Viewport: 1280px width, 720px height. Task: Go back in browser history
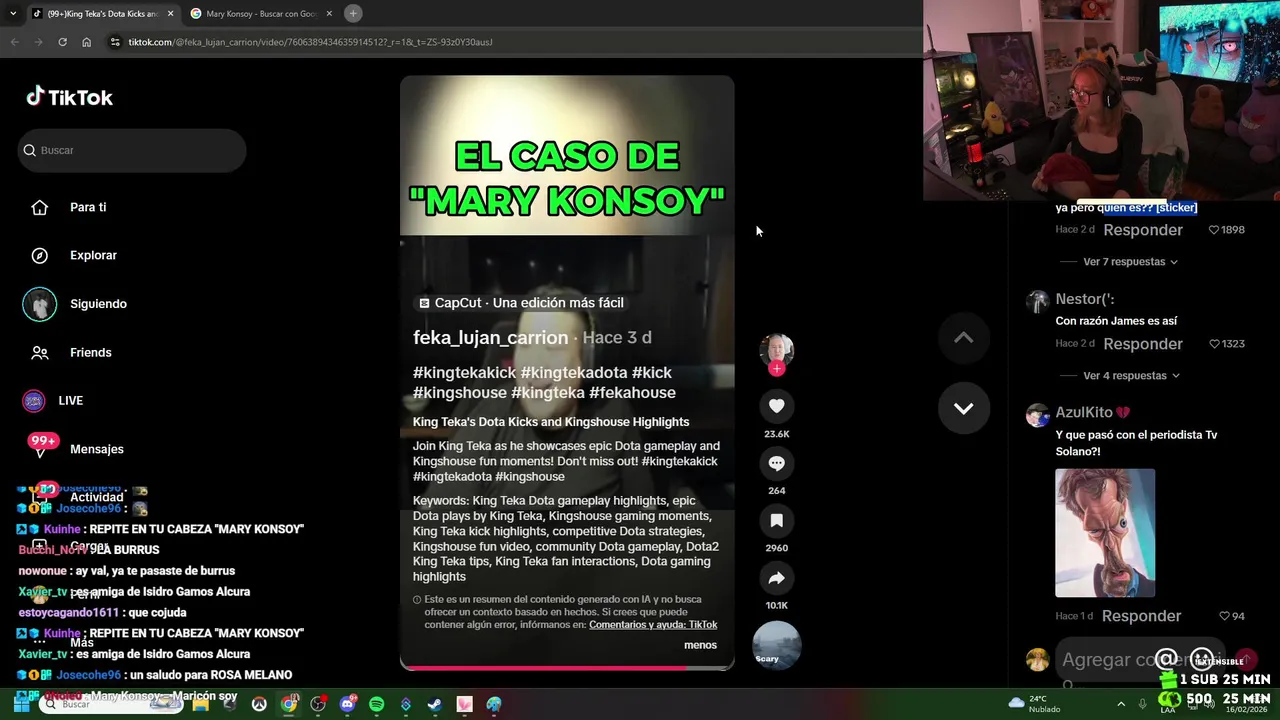click(14, 42)
